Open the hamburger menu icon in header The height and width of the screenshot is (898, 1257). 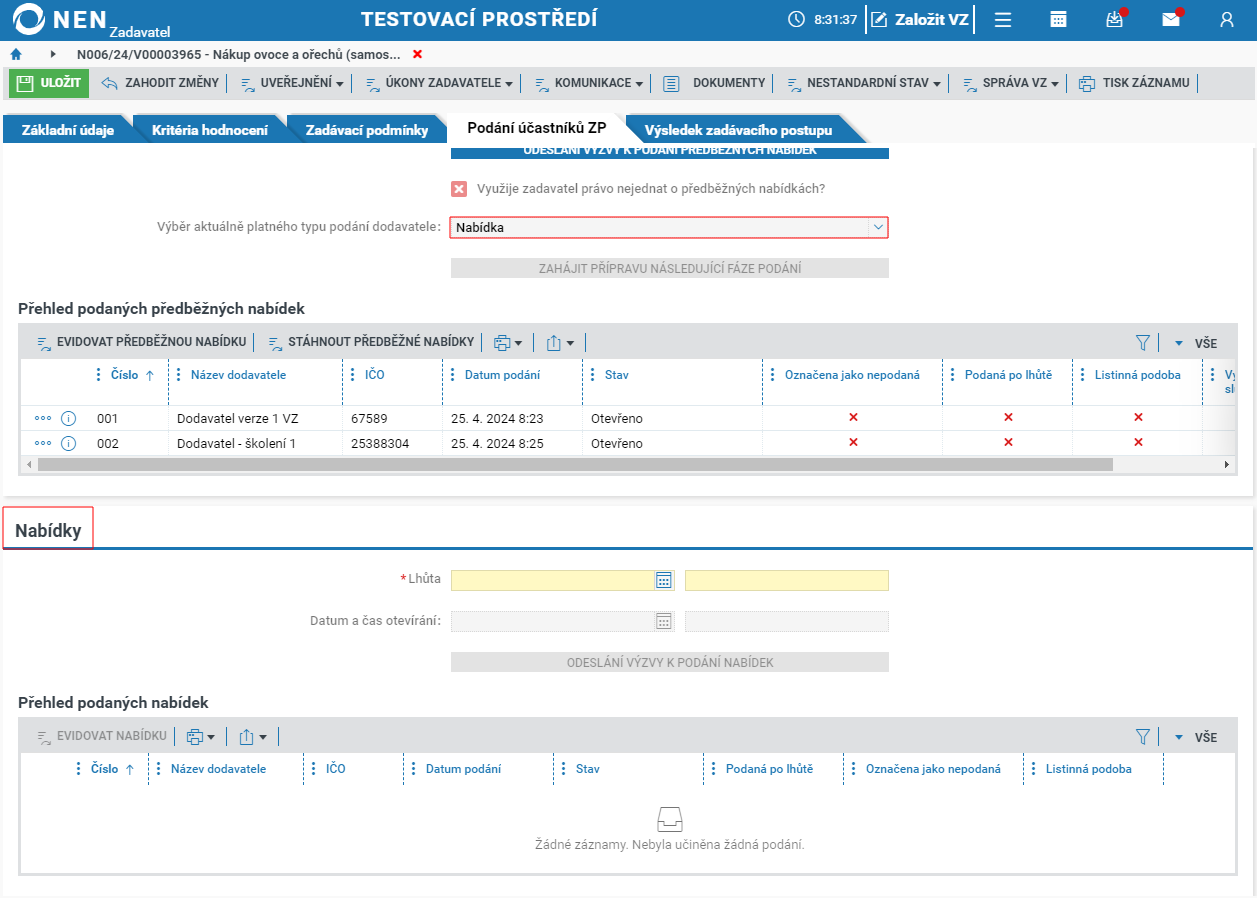pyautogui.click(x=1002, y=19)
